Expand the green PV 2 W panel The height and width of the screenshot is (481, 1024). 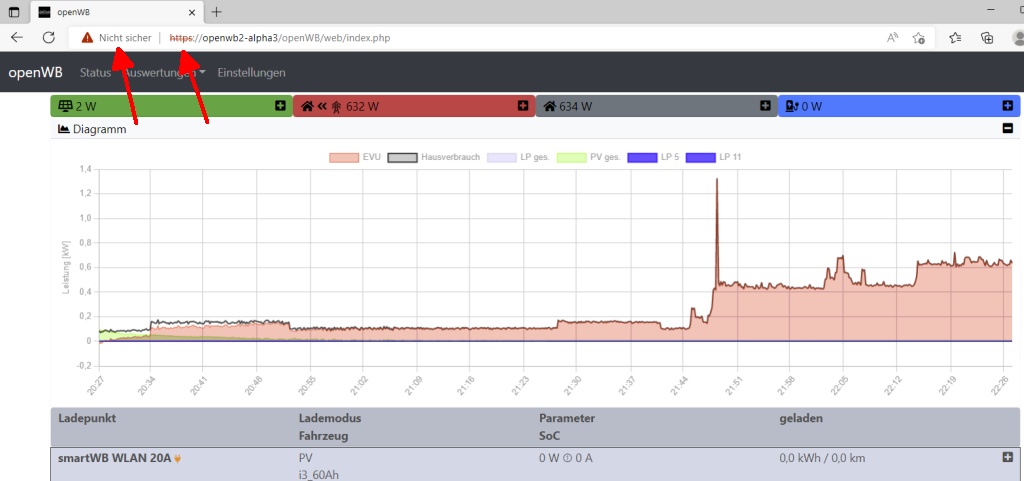tap(280, 106)
